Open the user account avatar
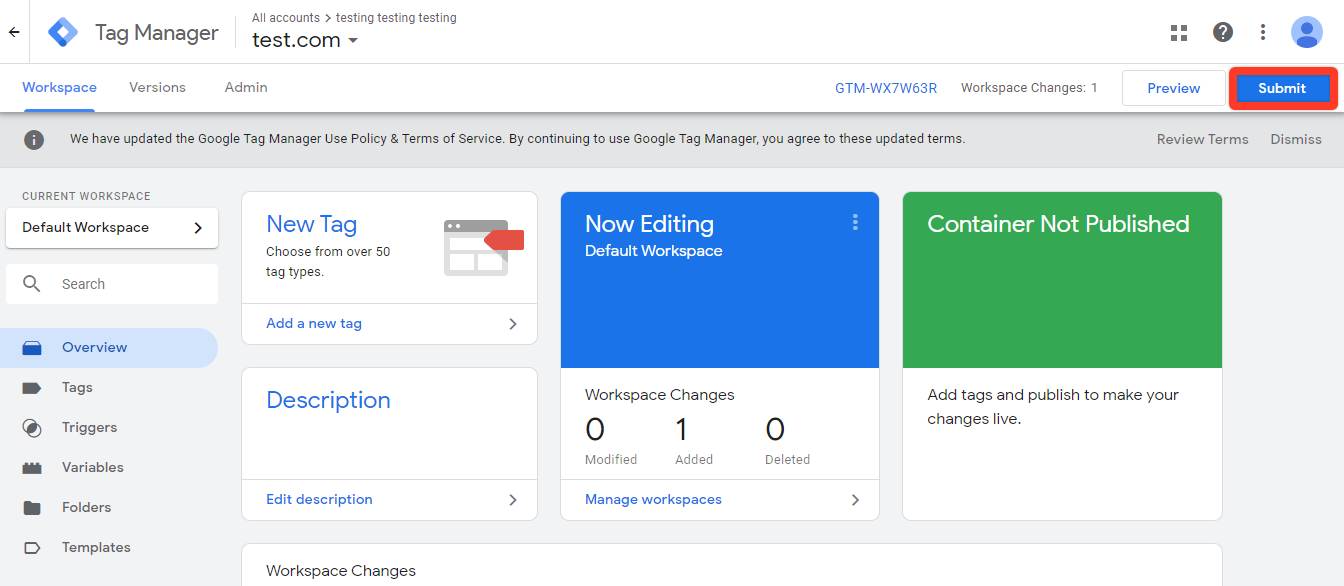The width and height of the screenshot is (1344, 586). [1307, 32]
